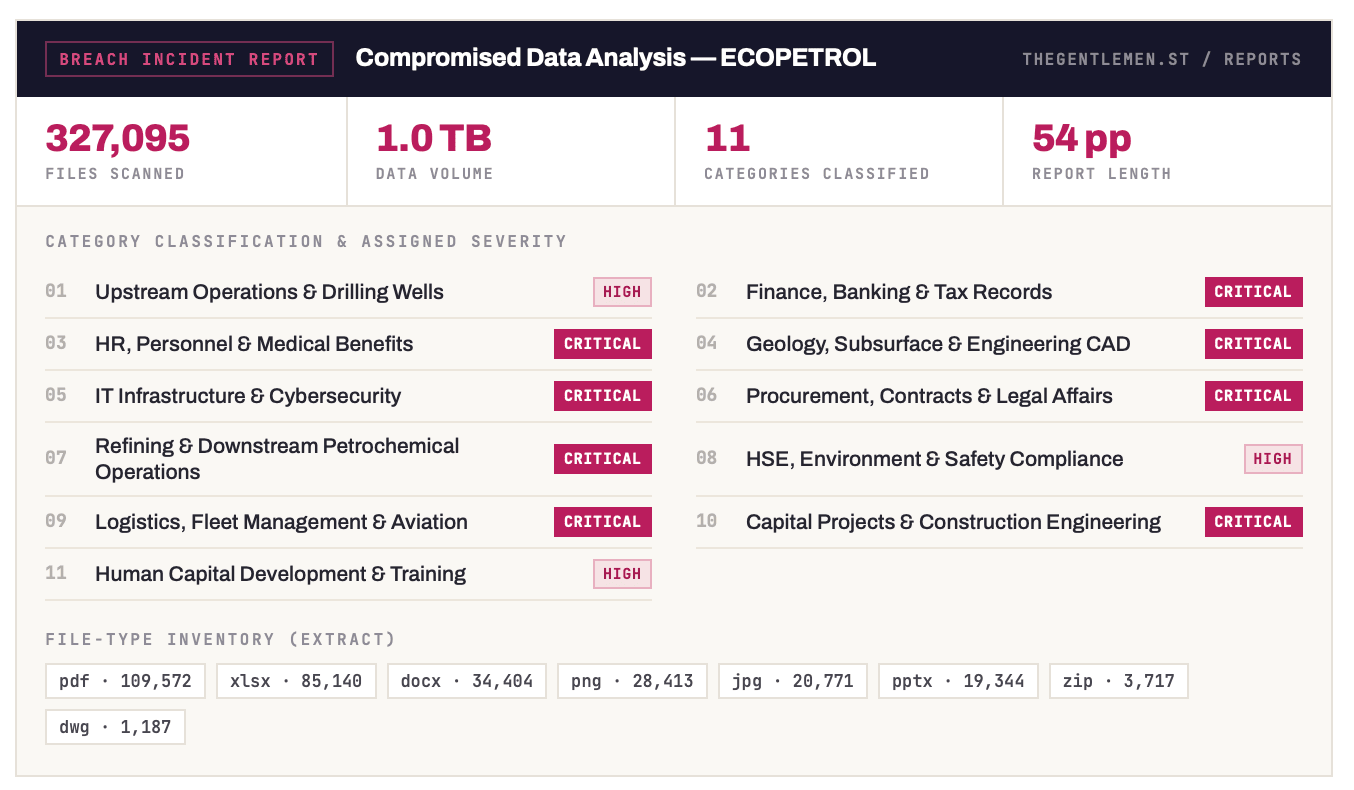Select the FILES SCANNED label
Viewport: 1354px width, 790px height.
pyautogui.click(x=115, y=174)
